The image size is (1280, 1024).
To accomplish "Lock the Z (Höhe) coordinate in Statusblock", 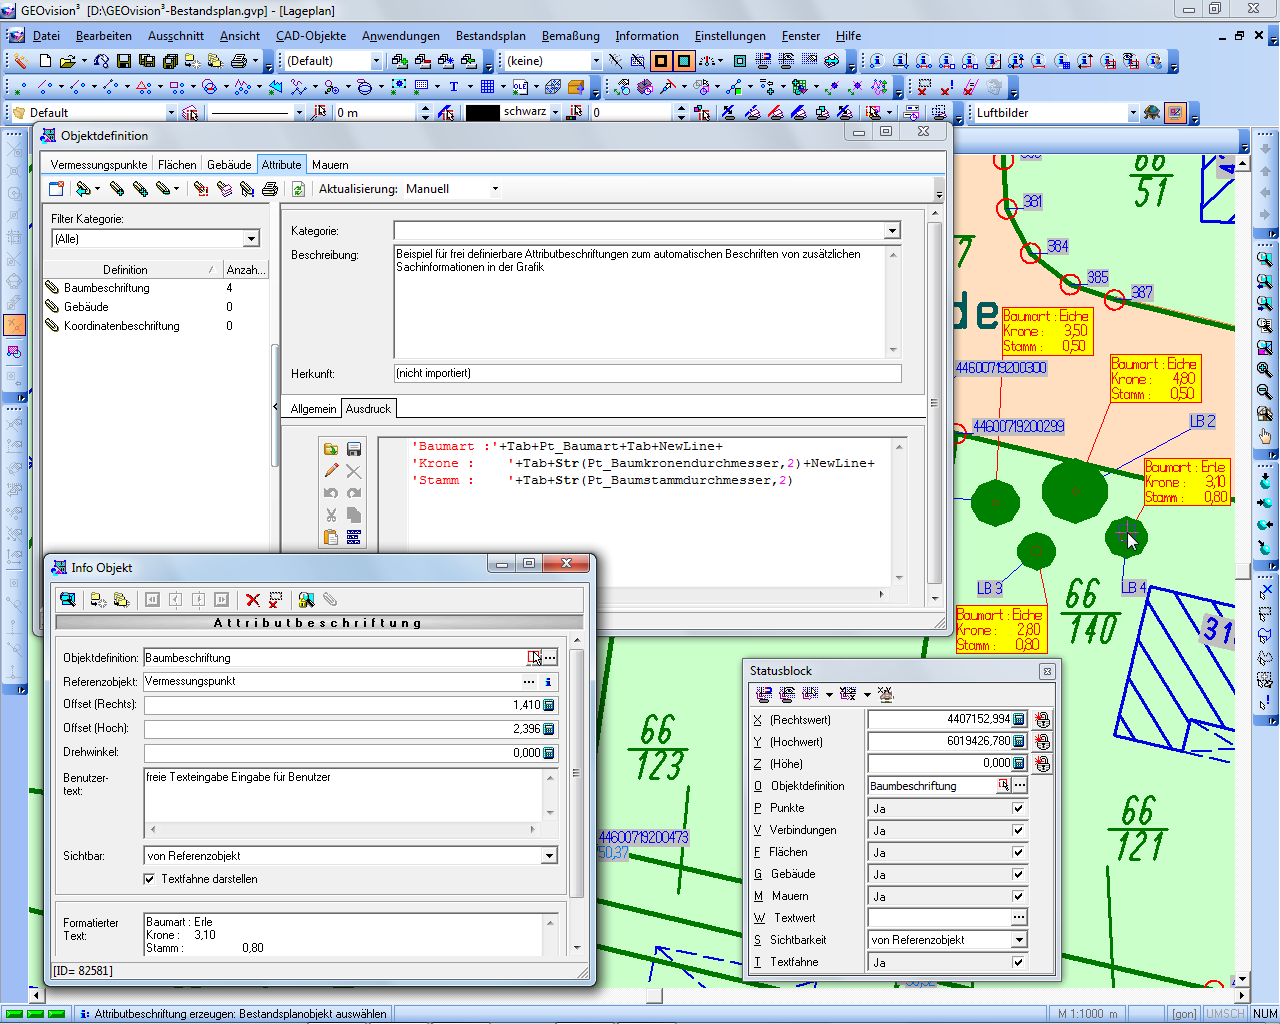I will (x=1043, y=764).
